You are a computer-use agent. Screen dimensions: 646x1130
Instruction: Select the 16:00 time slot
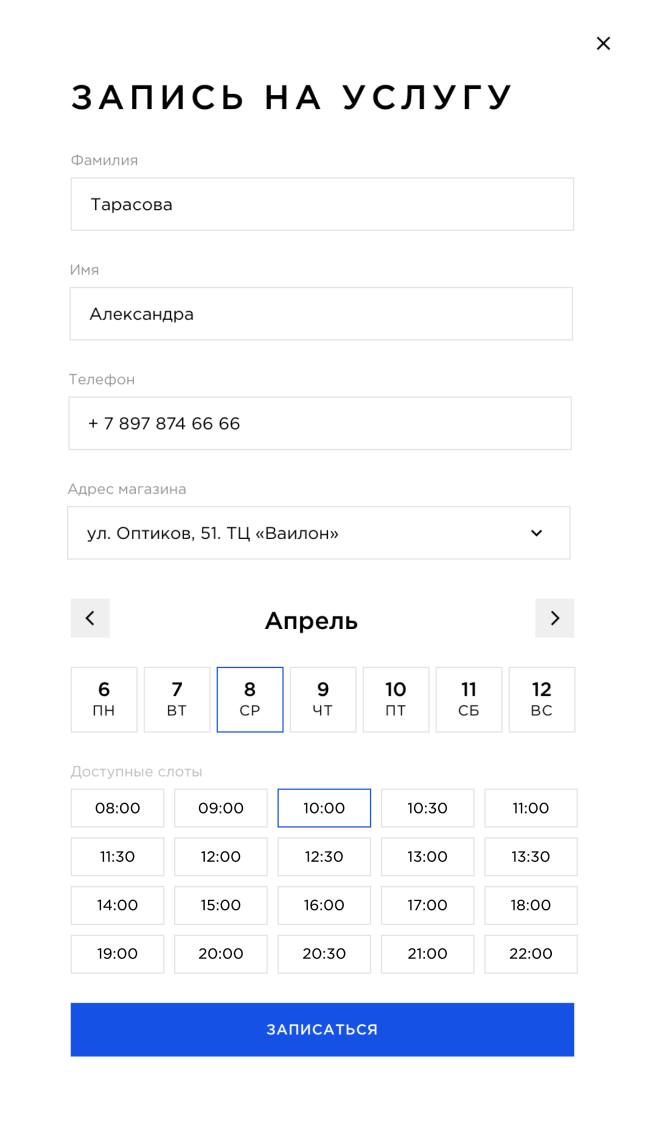point(324,905)
